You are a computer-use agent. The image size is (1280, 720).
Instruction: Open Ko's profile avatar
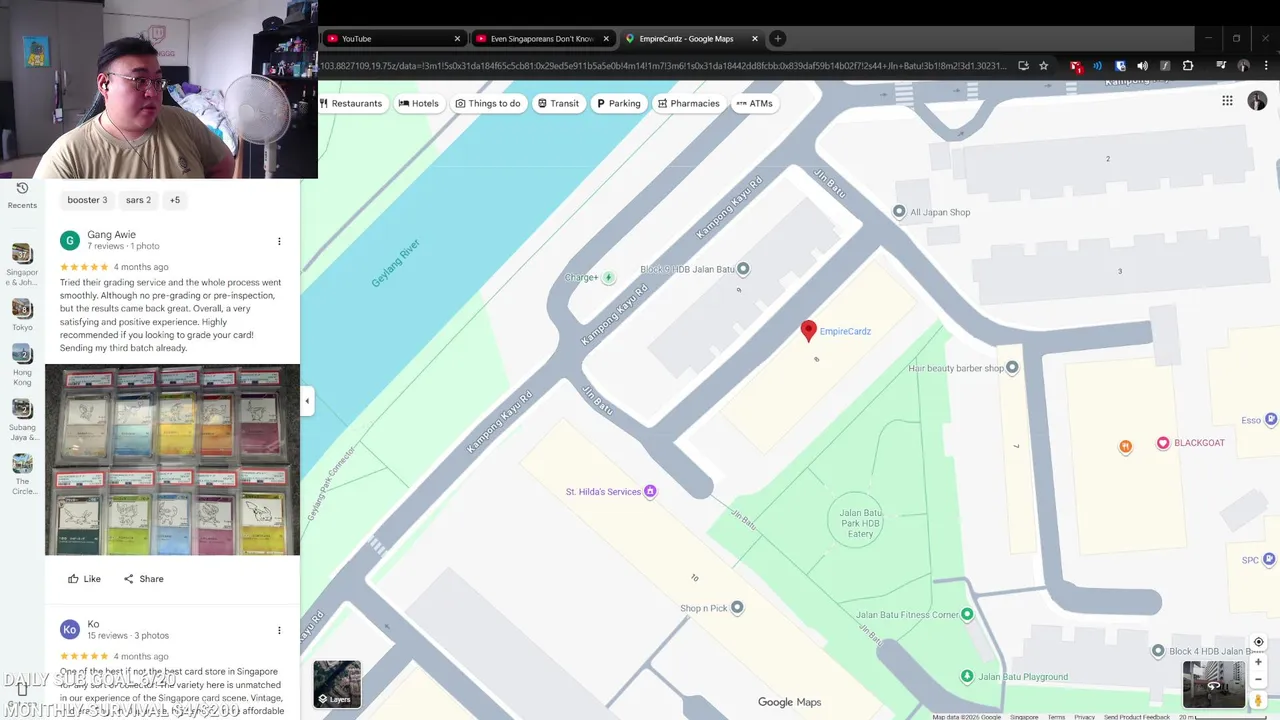(70, 629)
